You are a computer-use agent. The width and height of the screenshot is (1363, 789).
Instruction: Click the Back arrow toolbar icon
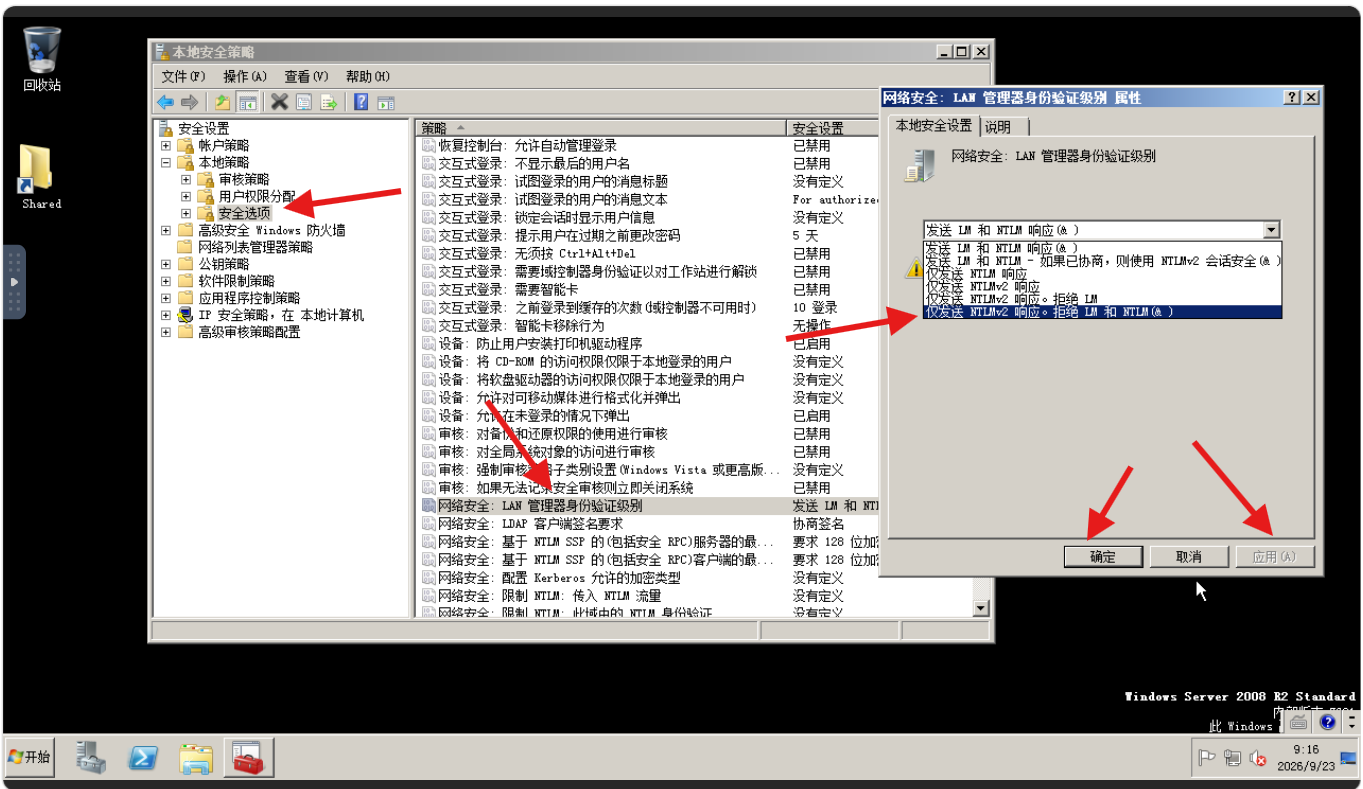click(166, 102)
